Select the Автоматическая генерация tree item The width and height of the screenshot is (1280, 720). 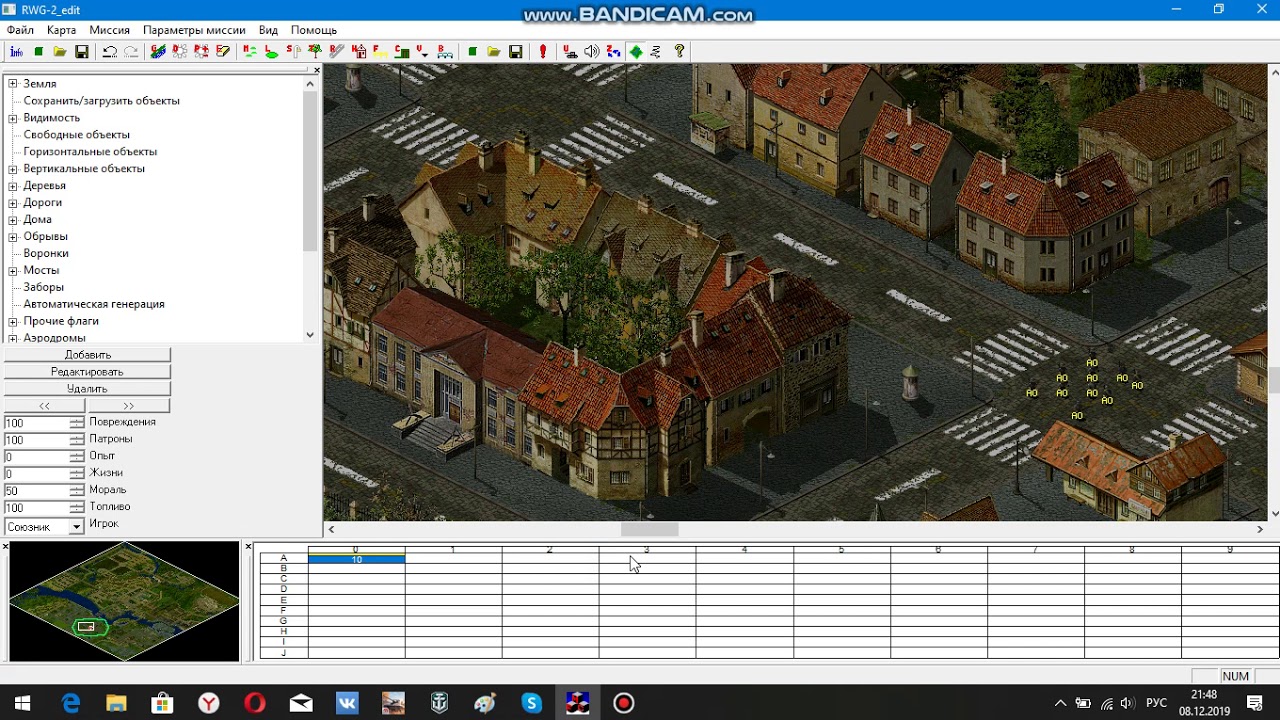pos(94,304)
